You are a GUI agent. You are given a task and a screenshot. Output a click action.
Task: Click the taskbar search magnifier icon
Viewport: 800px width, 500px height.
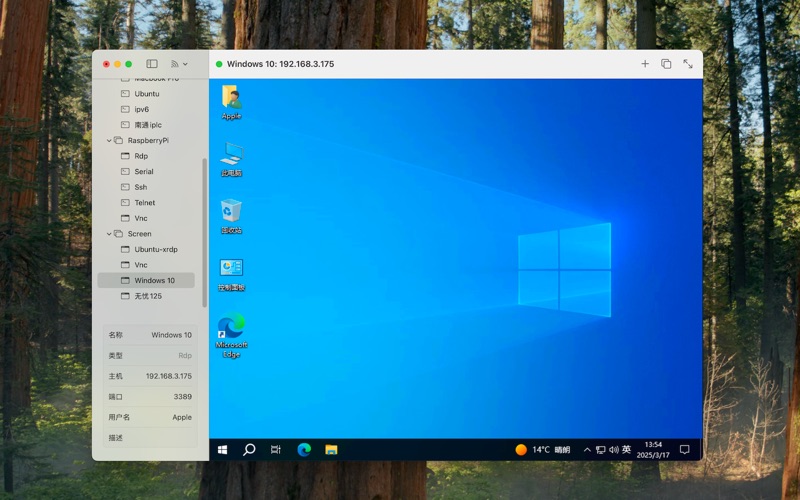tap(249, 450)
